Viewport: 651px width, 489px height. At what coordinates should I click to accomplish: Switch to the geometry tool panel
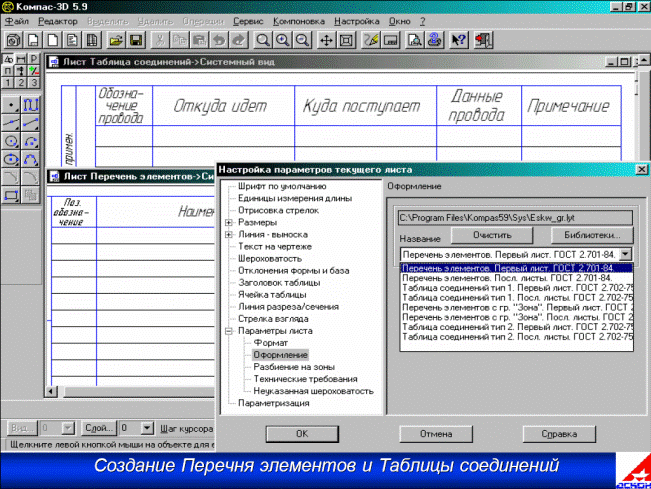coord(8,59)
